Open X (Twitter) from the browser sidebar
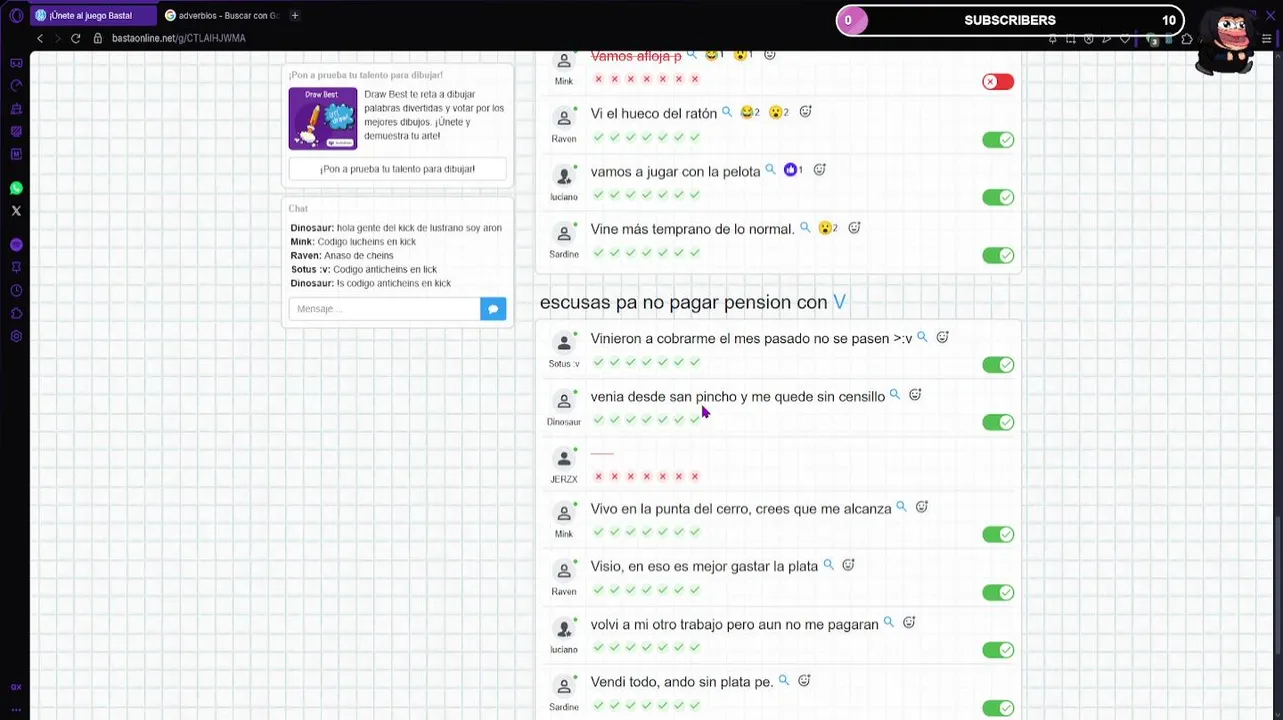 (16, 211)
